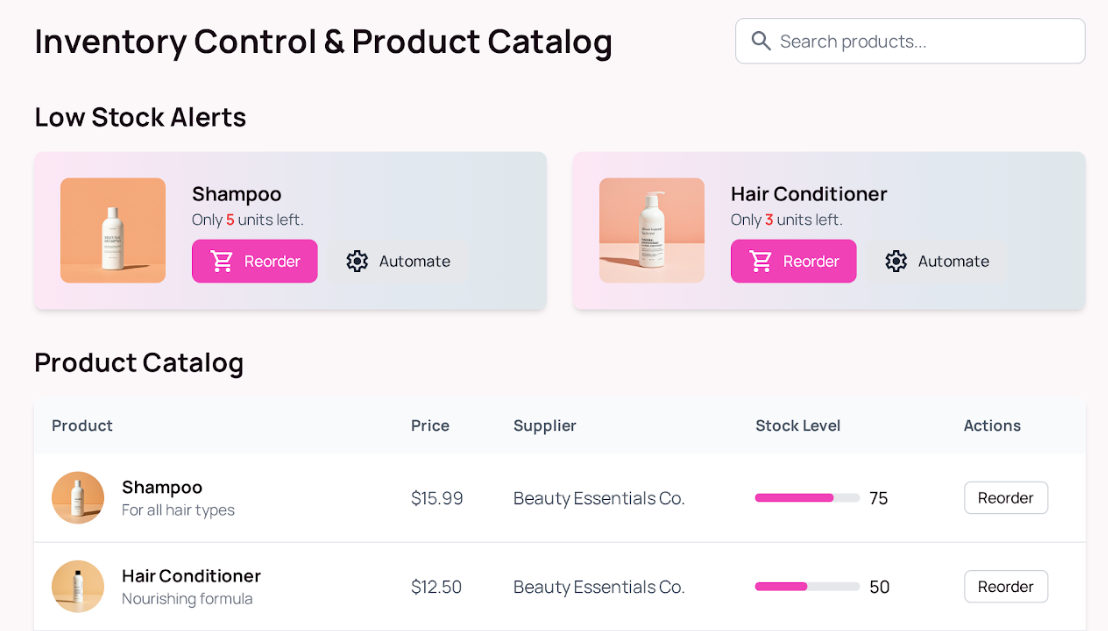Reorder Hair Conditioner from low stock alert
This screenshot has height=631, width=1108.
point(794,261)
